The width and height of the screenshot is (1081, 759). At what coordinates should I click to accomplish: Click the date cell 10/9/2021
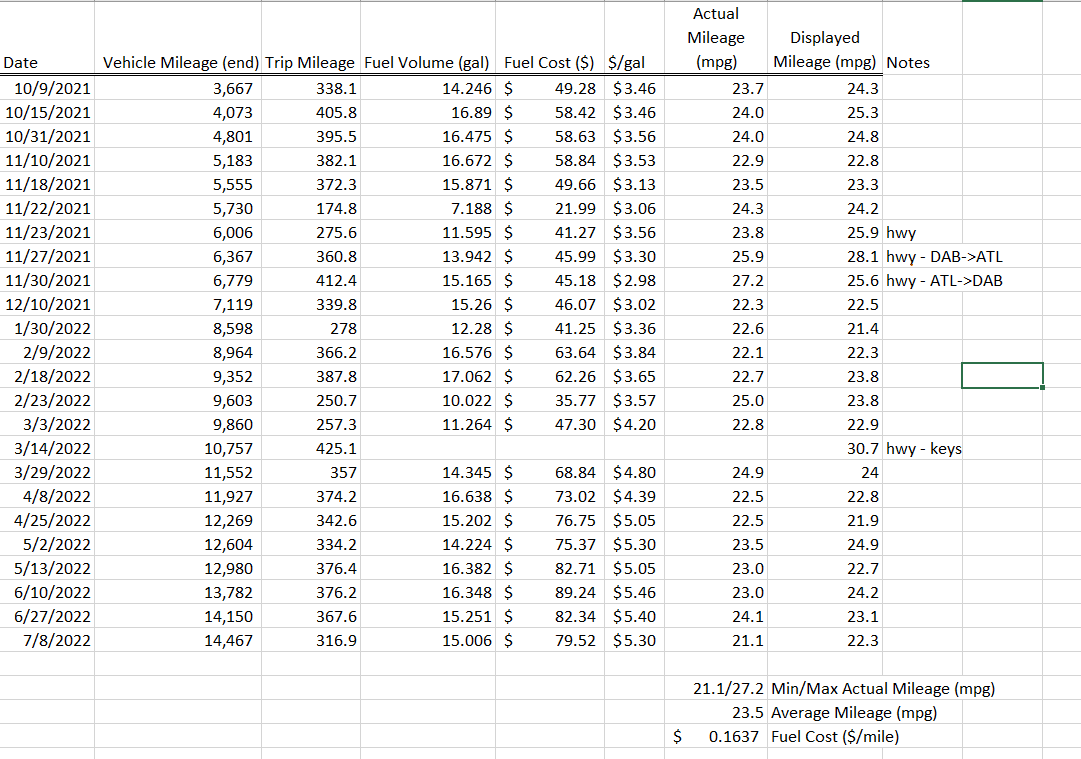click(x=47, y=88)
